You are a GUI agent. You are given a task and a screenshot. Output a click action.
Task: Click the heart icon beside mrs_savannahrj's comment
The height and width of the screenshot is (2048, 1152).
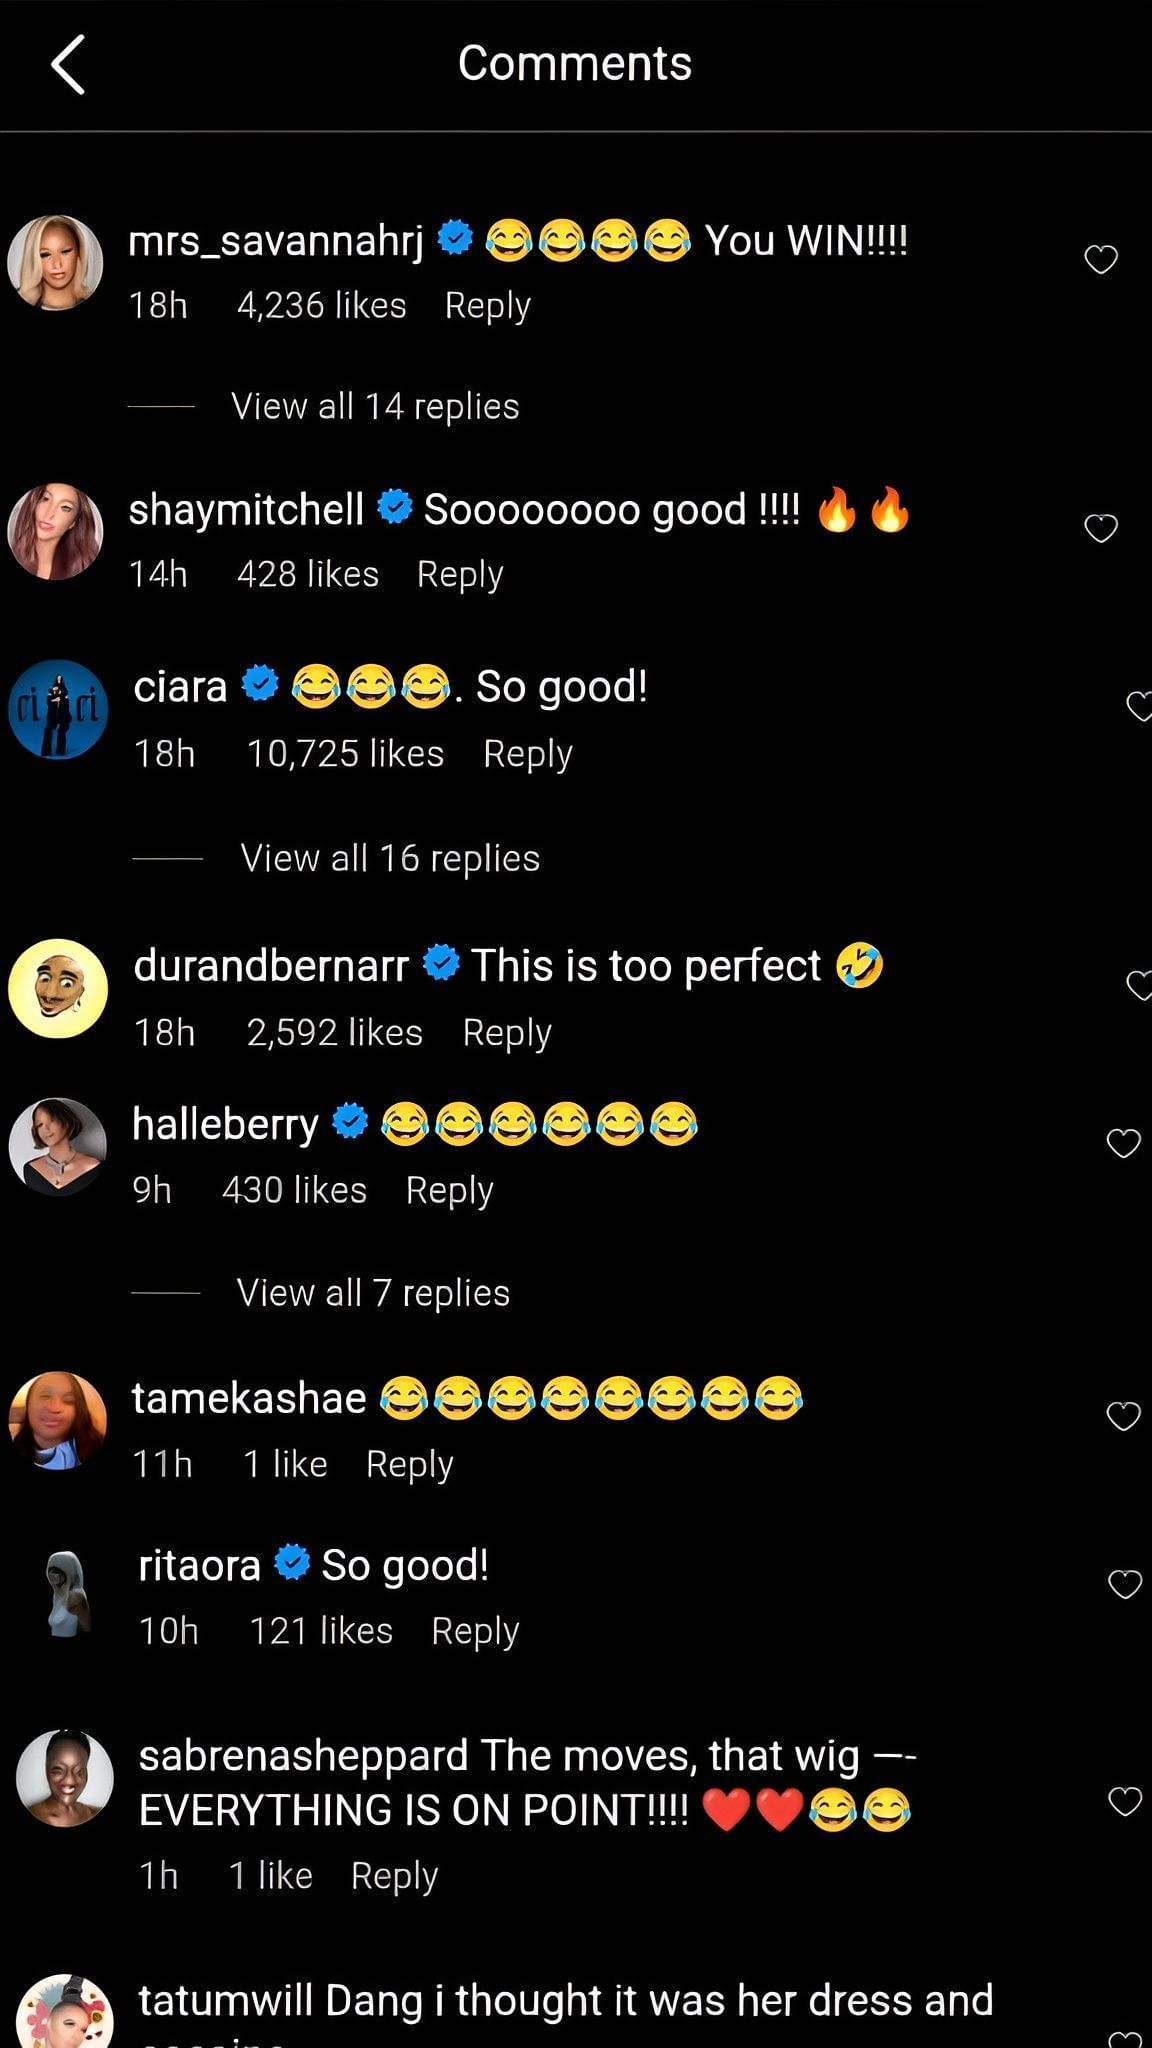[x=1103, y=258]
